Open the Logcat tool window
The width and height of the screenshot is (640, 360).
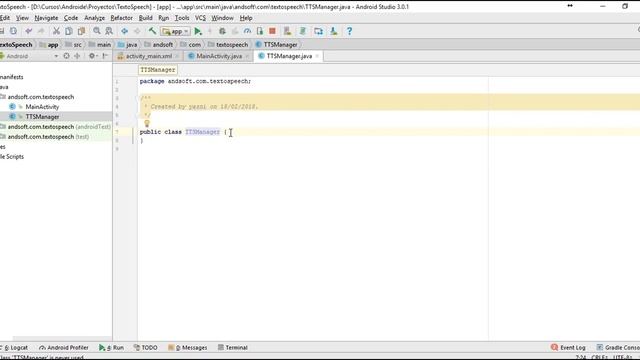(x=15, y=348)
